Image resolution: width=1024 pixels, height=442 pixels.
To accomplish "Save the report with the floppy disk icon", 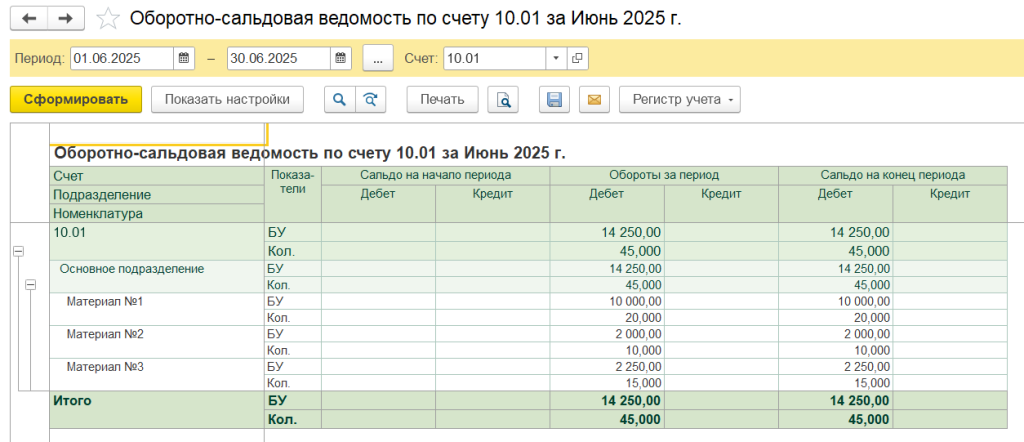I will coord(554,99).
